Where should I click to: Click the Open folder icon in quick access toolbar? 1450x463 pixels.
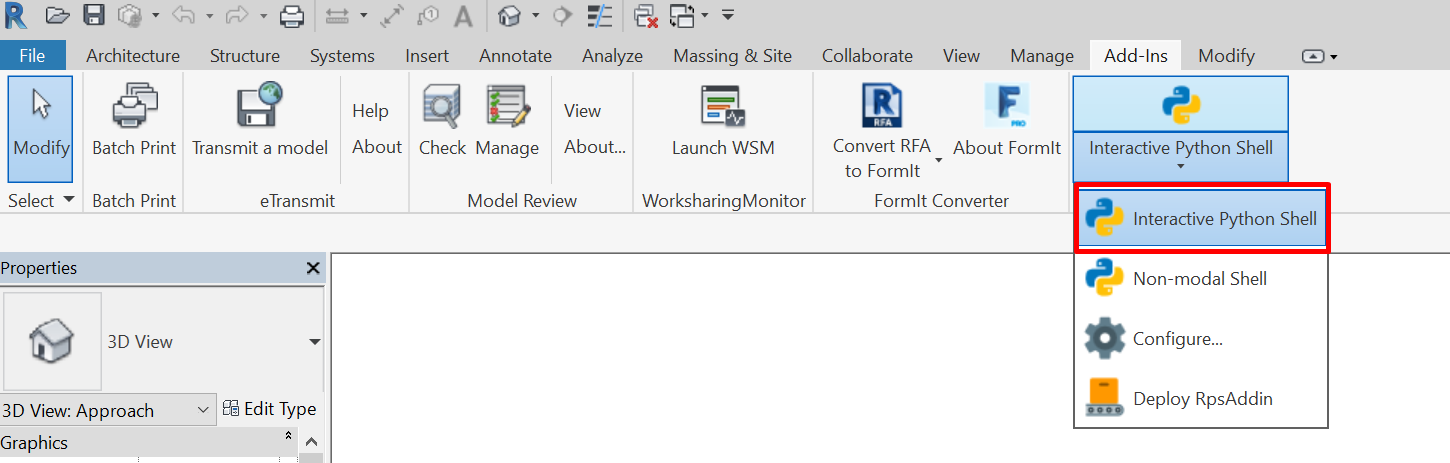58,16
